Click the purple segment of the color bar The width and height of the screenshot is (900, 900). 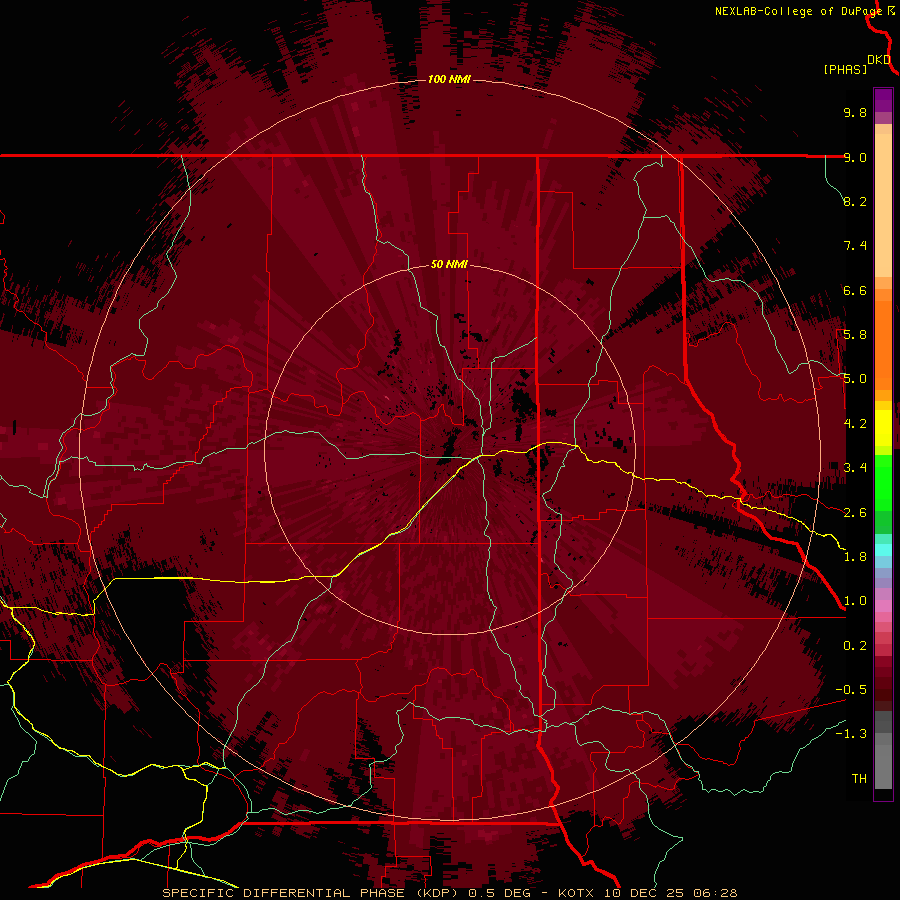tap(883, 100)
